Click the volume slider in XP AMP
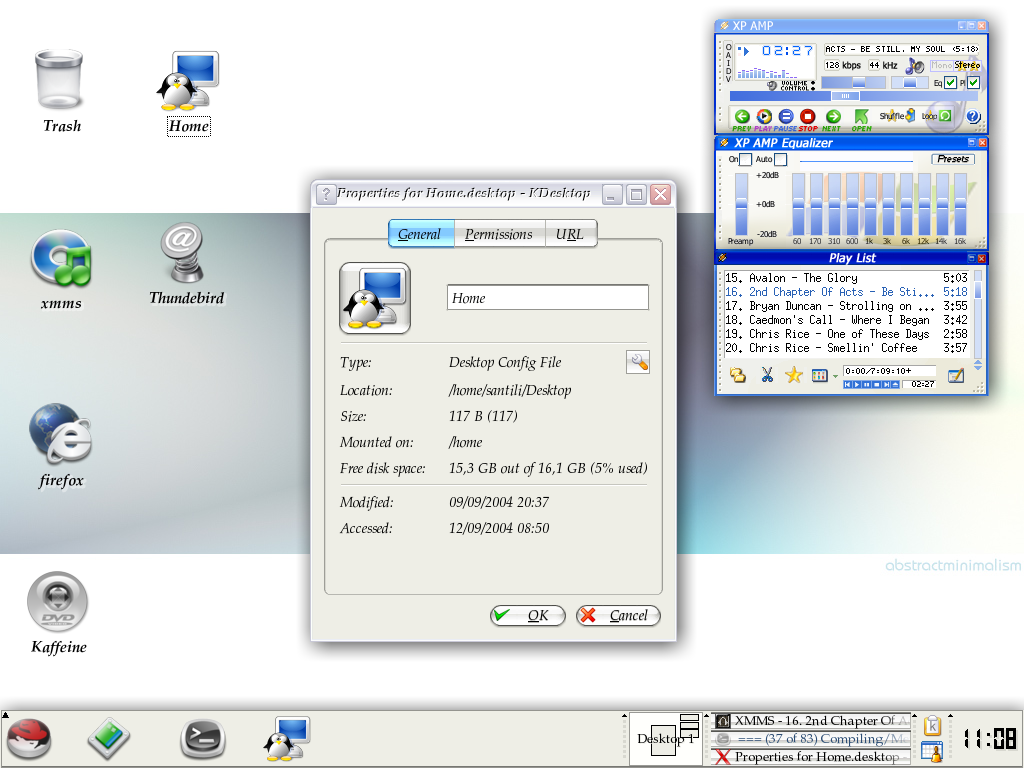Image resolution: width=1024 pixels, height=768 pixels. coord(854,82)
